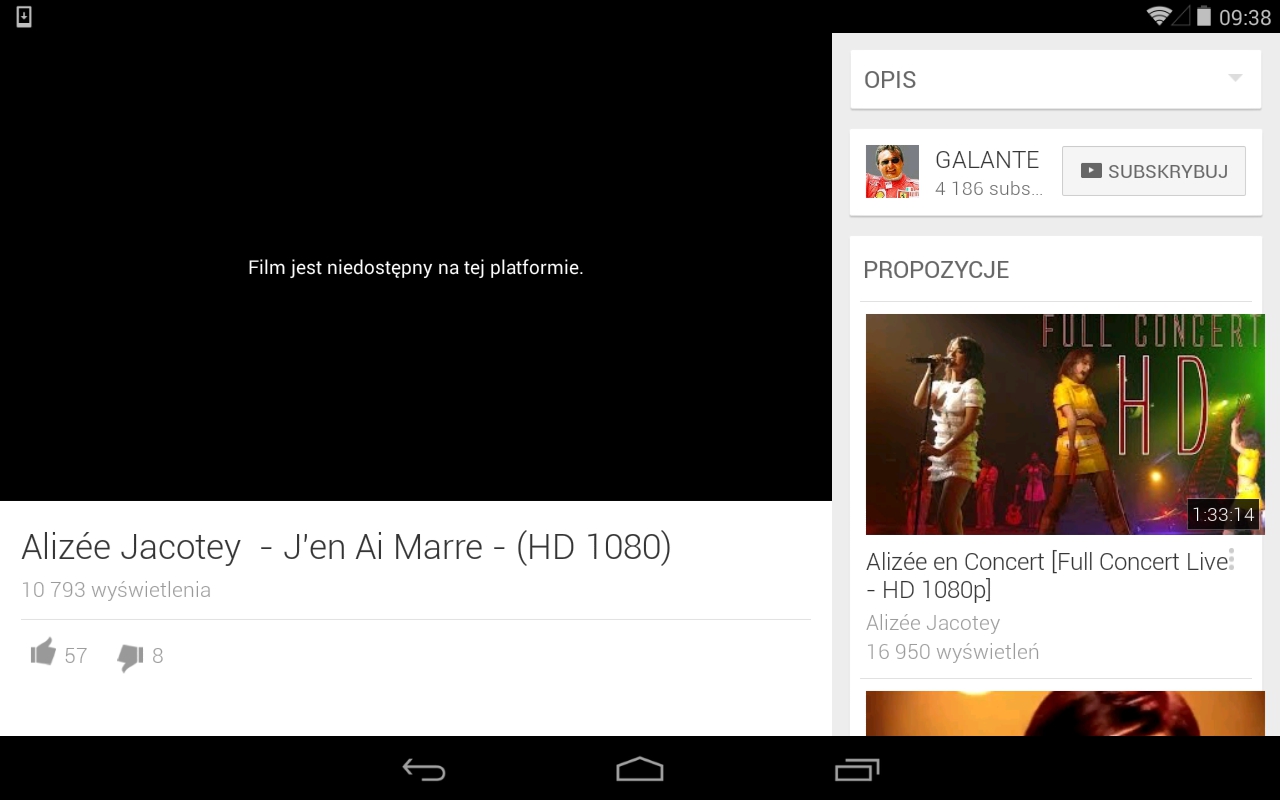
Task: Open the partially visible second suggested thumbnail
Action: [1064, 713]
